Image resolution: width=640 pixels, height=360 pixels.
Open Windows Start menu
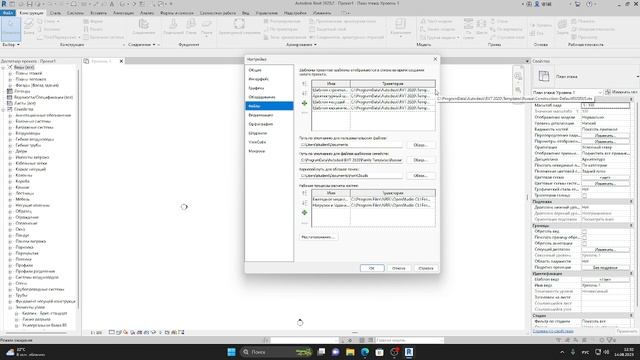[231, 352]
